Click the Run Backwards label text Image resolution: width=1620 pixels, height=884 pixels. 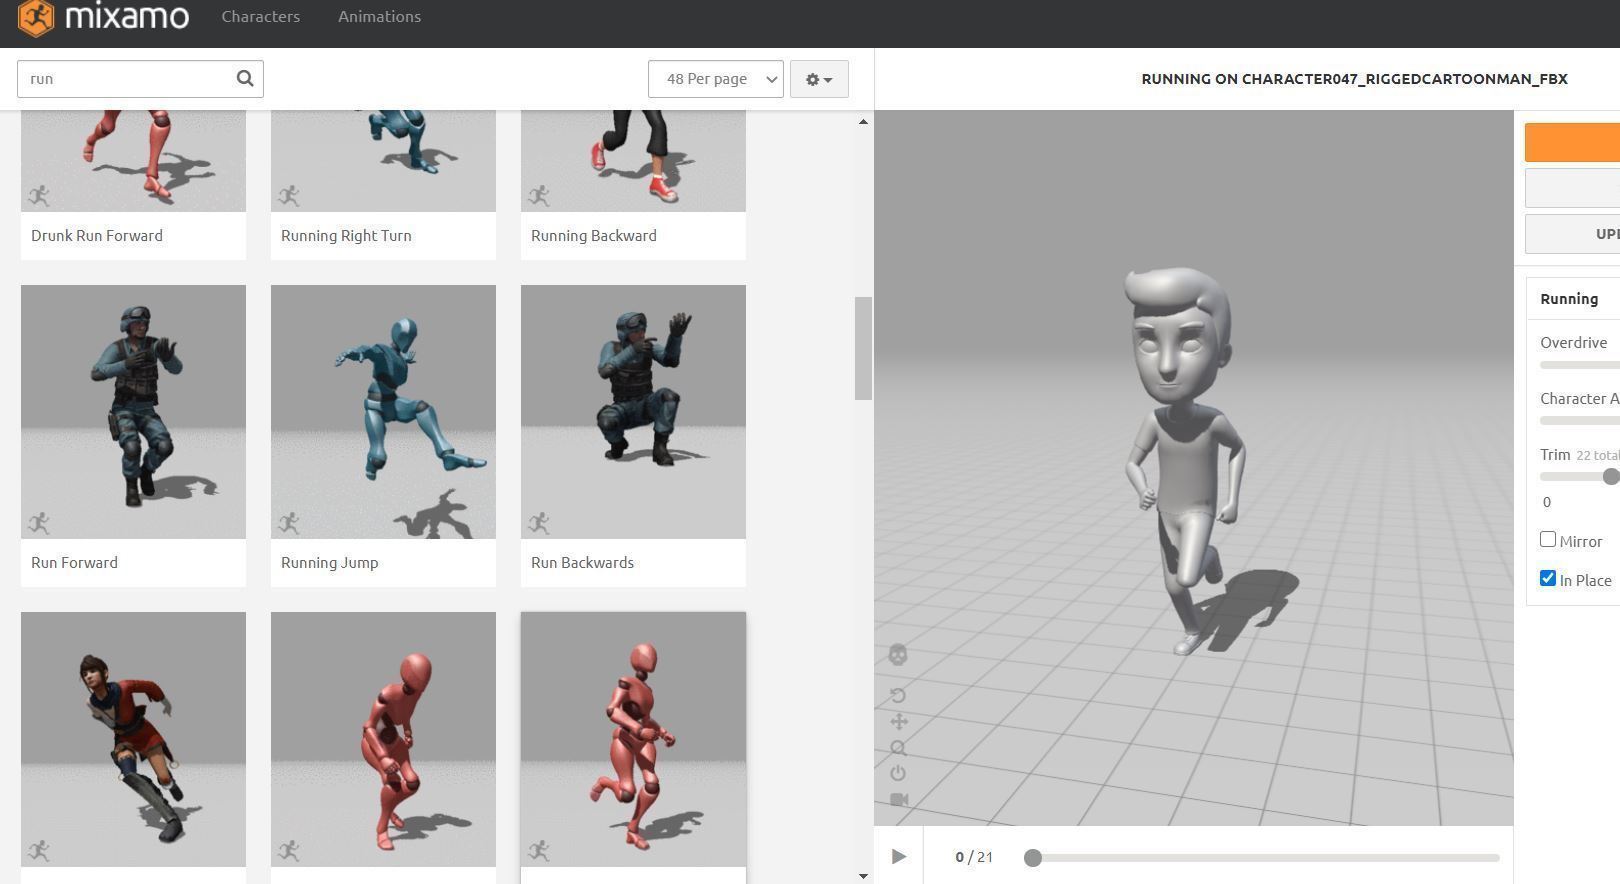point(582,562)
